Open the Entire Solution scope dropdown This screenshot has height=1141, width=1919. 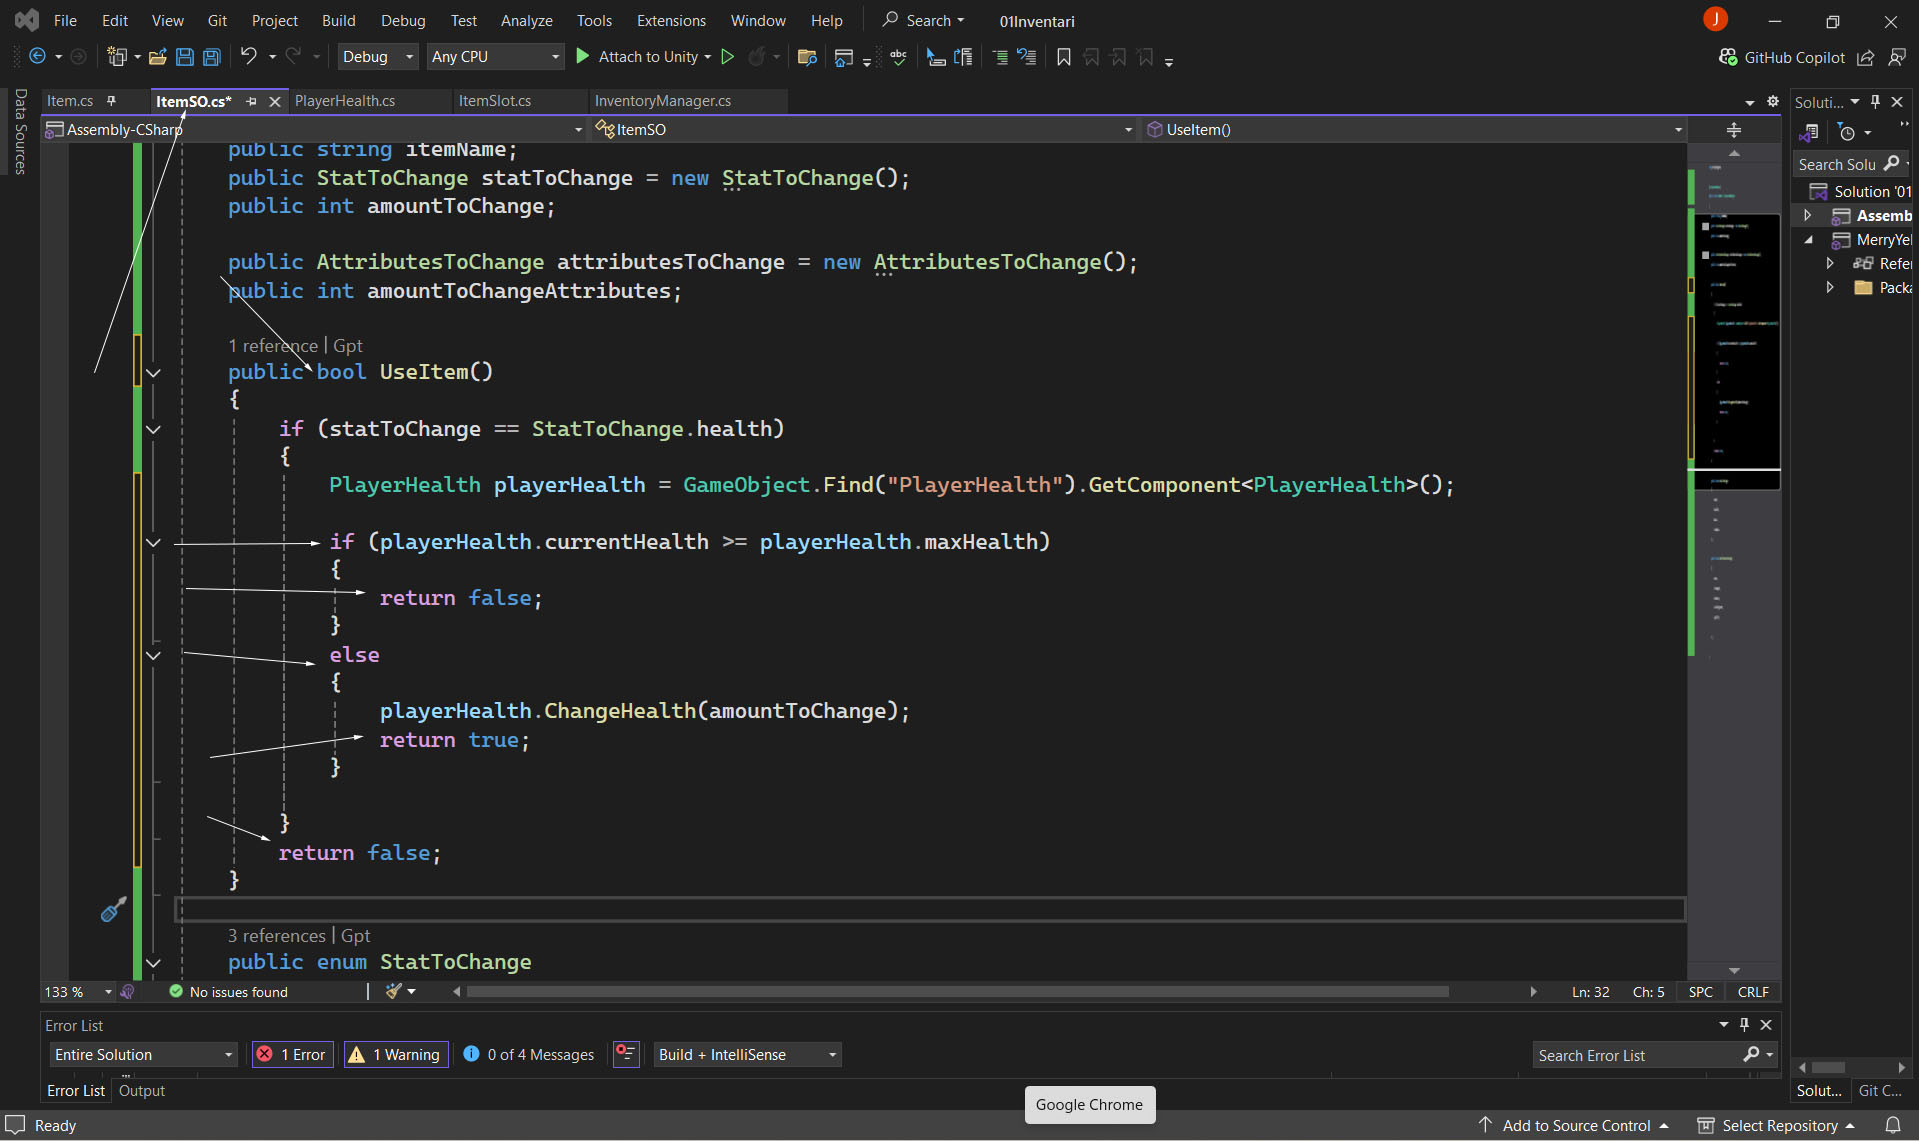point(143,1055)
